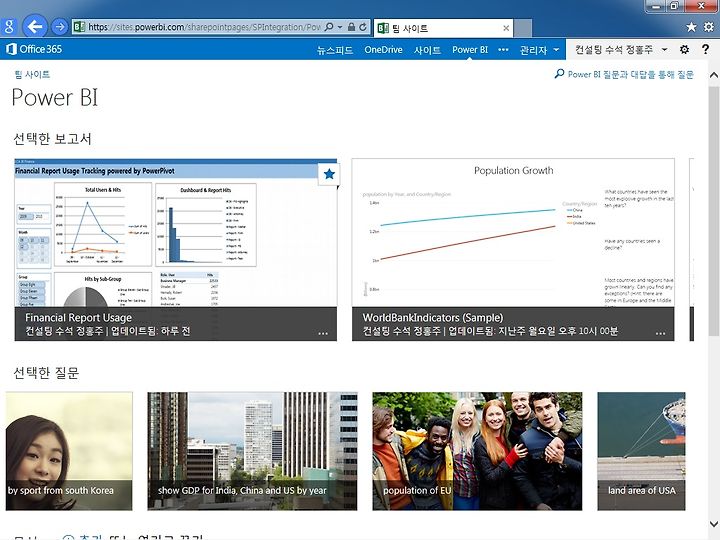Open 뉴스피드 in the Office 365 nav
This screenshot has width=720, height=540.
(335, 50)
